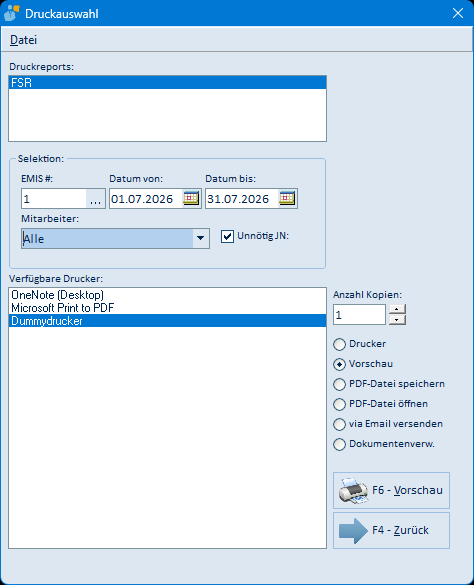474x585 pixels.
Task: Click the Druckauswahl title bar app icon
Action: [11, 13]
